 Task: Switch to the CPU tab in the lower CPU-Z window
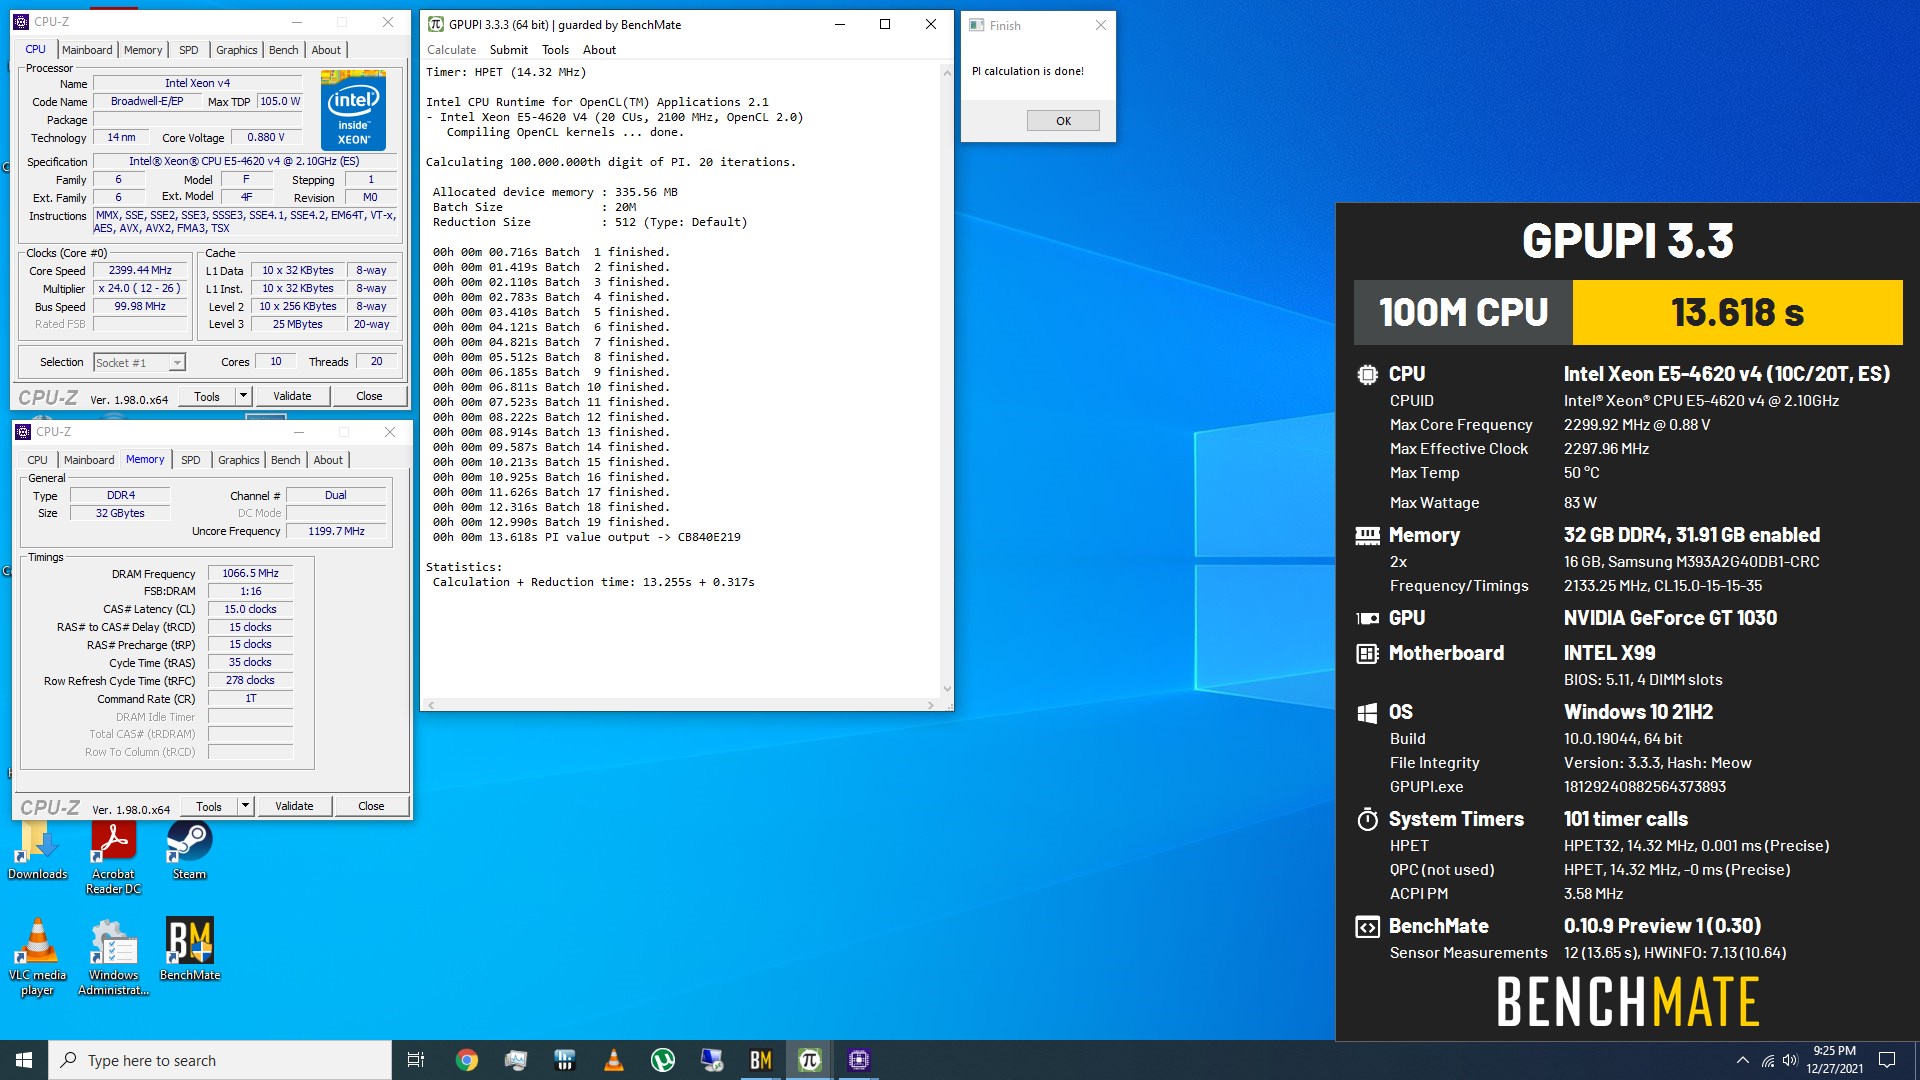click(37, 460)
